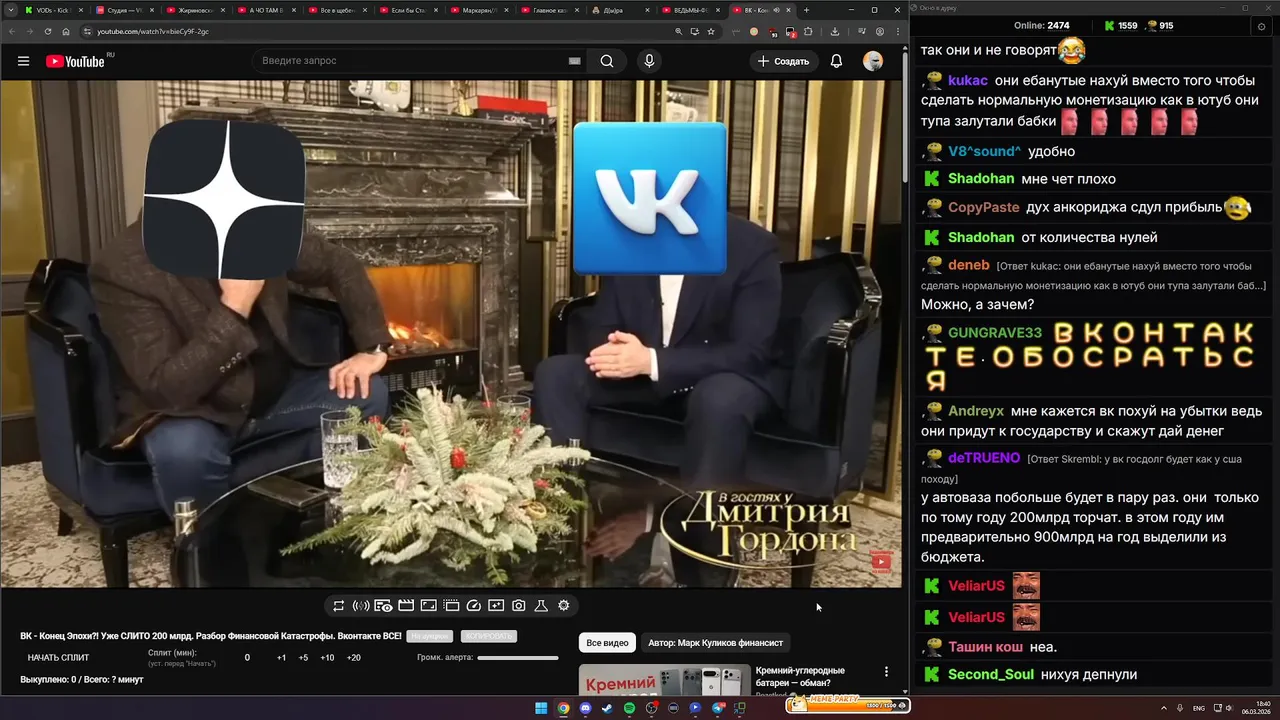Open the Windows Start button
The height and width of the screenshot is (720, 1280).
(541, 708)
